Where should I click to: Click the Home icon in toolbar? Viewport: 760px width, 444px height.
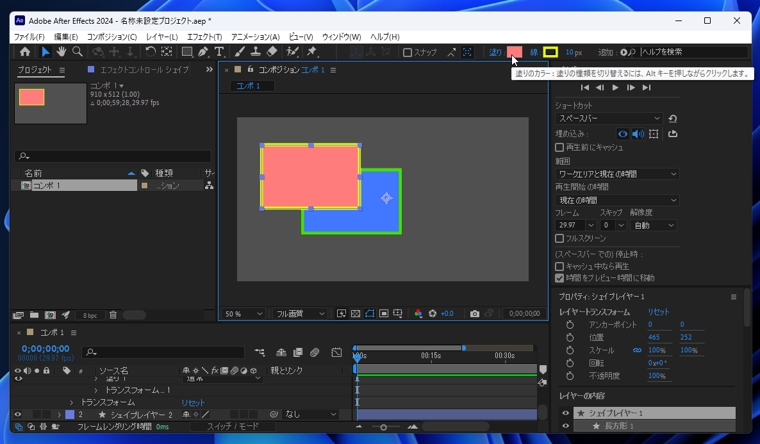pyautogui.click(x=25, y=52)
